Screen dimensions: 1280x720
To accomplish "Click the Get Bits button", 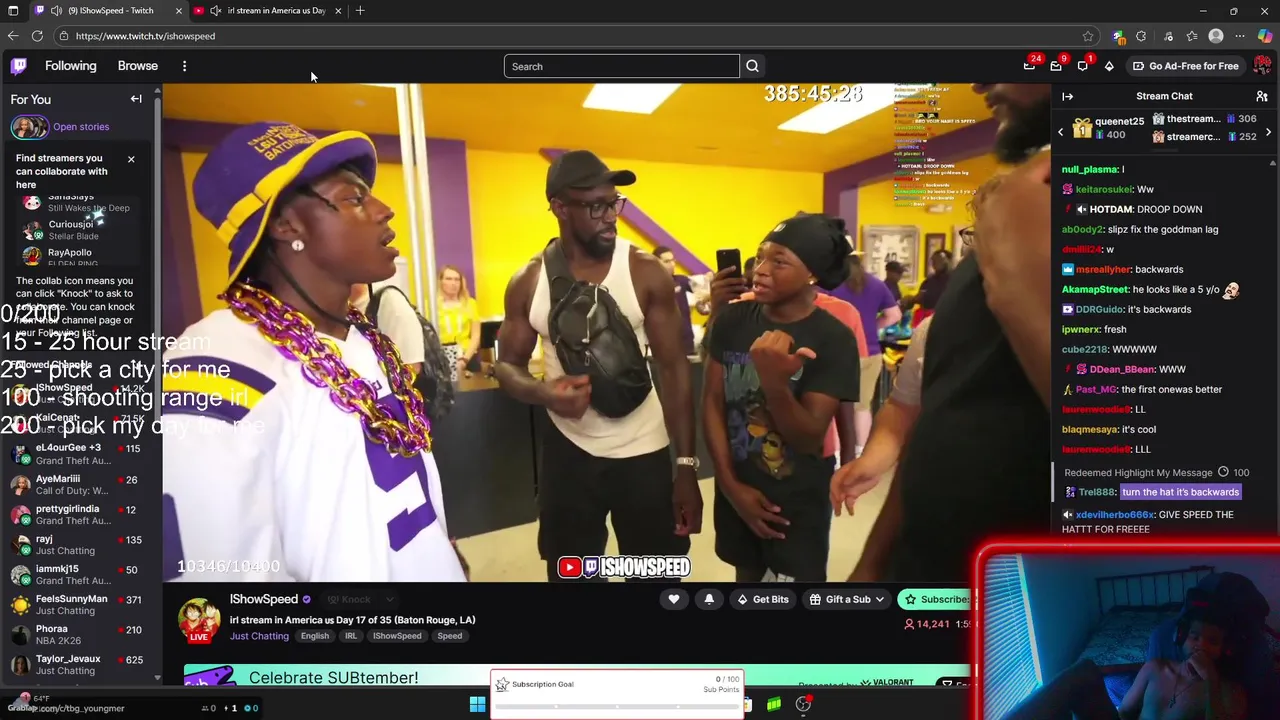I will [762, 599].
